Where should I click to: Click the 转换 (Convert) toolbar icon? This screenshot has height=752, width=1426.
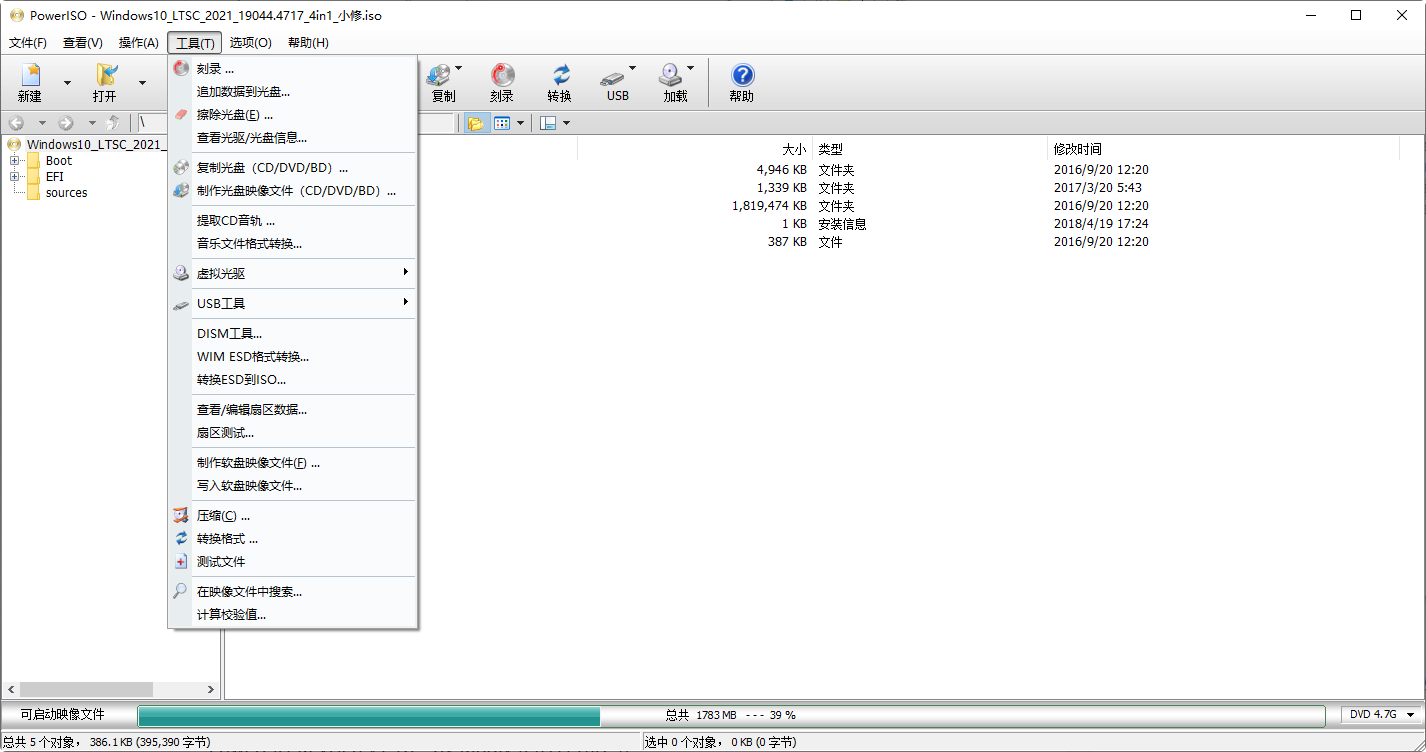click(x=559, y=80)
